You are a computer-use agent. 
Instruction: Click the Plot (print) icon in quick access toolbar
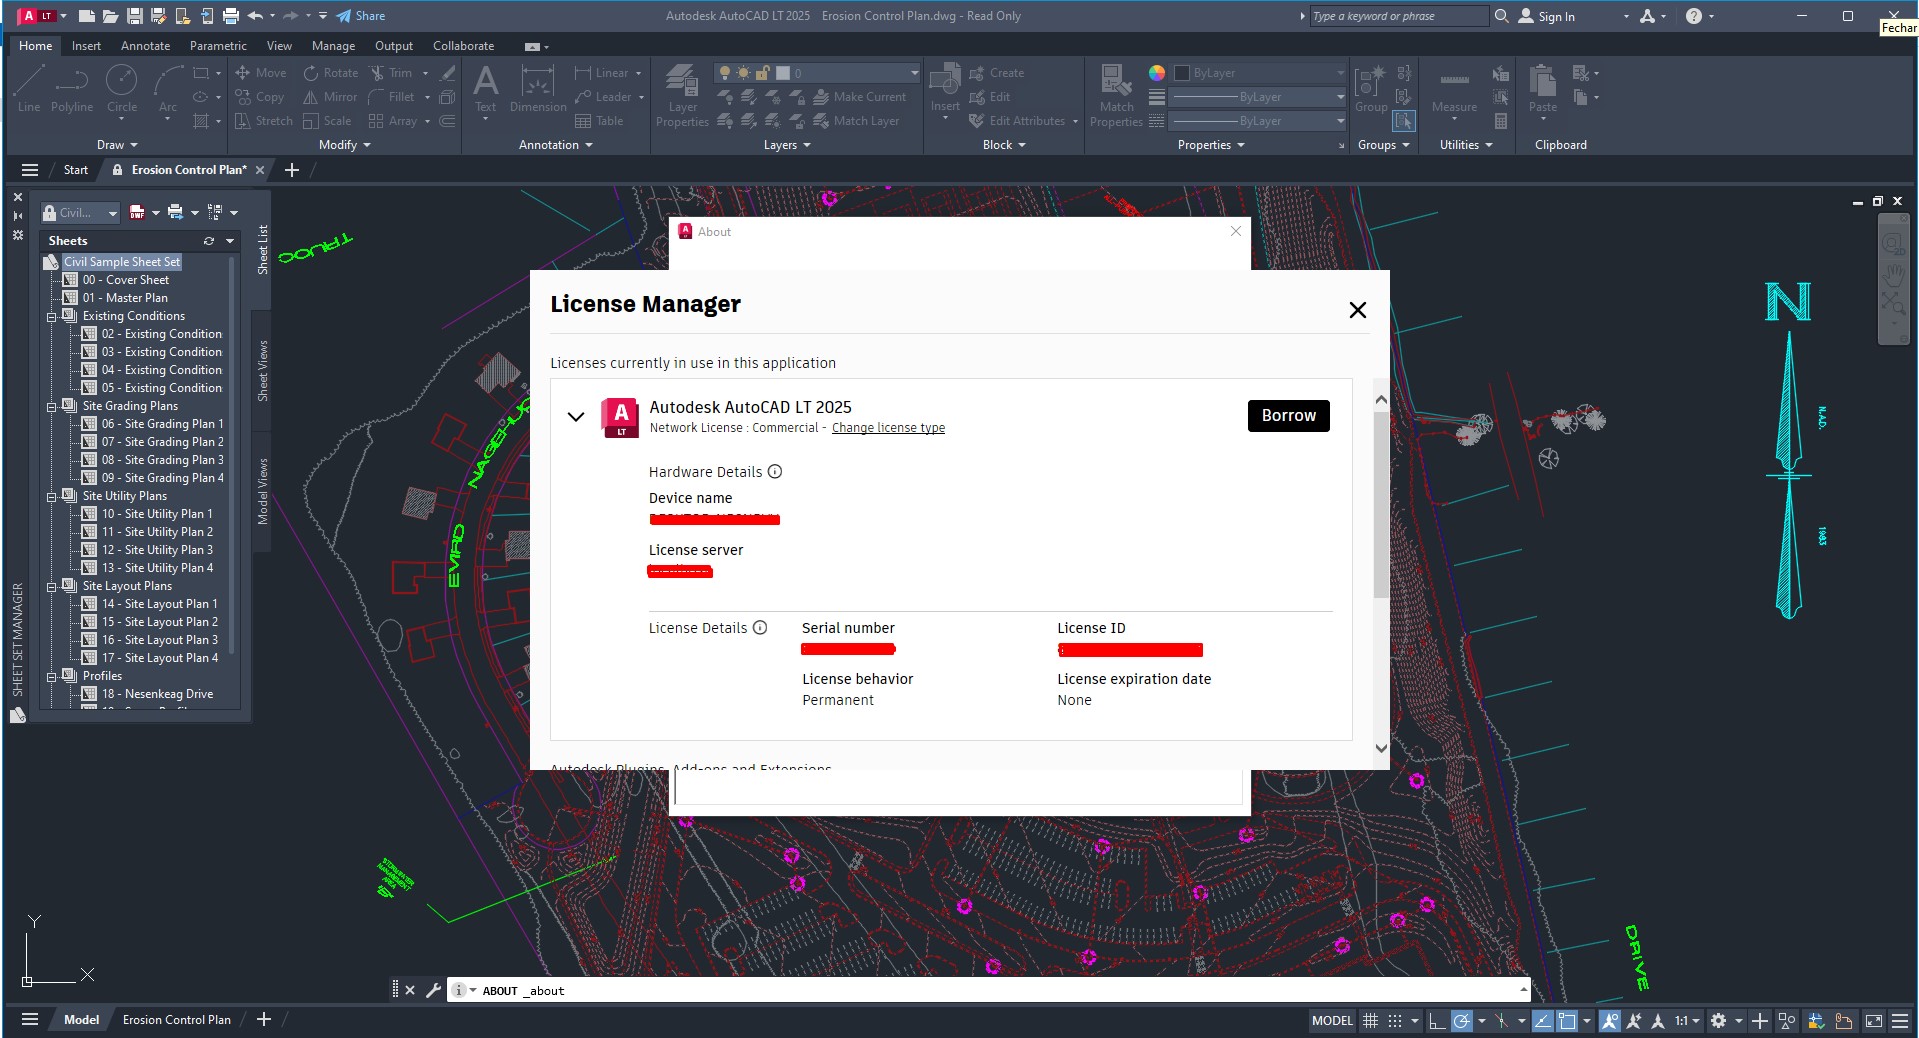point(231,16)
